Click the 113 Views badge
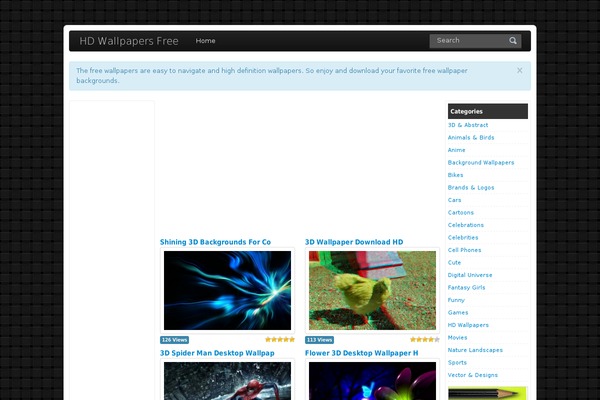600x400 pixels. (x=320, y=340)
